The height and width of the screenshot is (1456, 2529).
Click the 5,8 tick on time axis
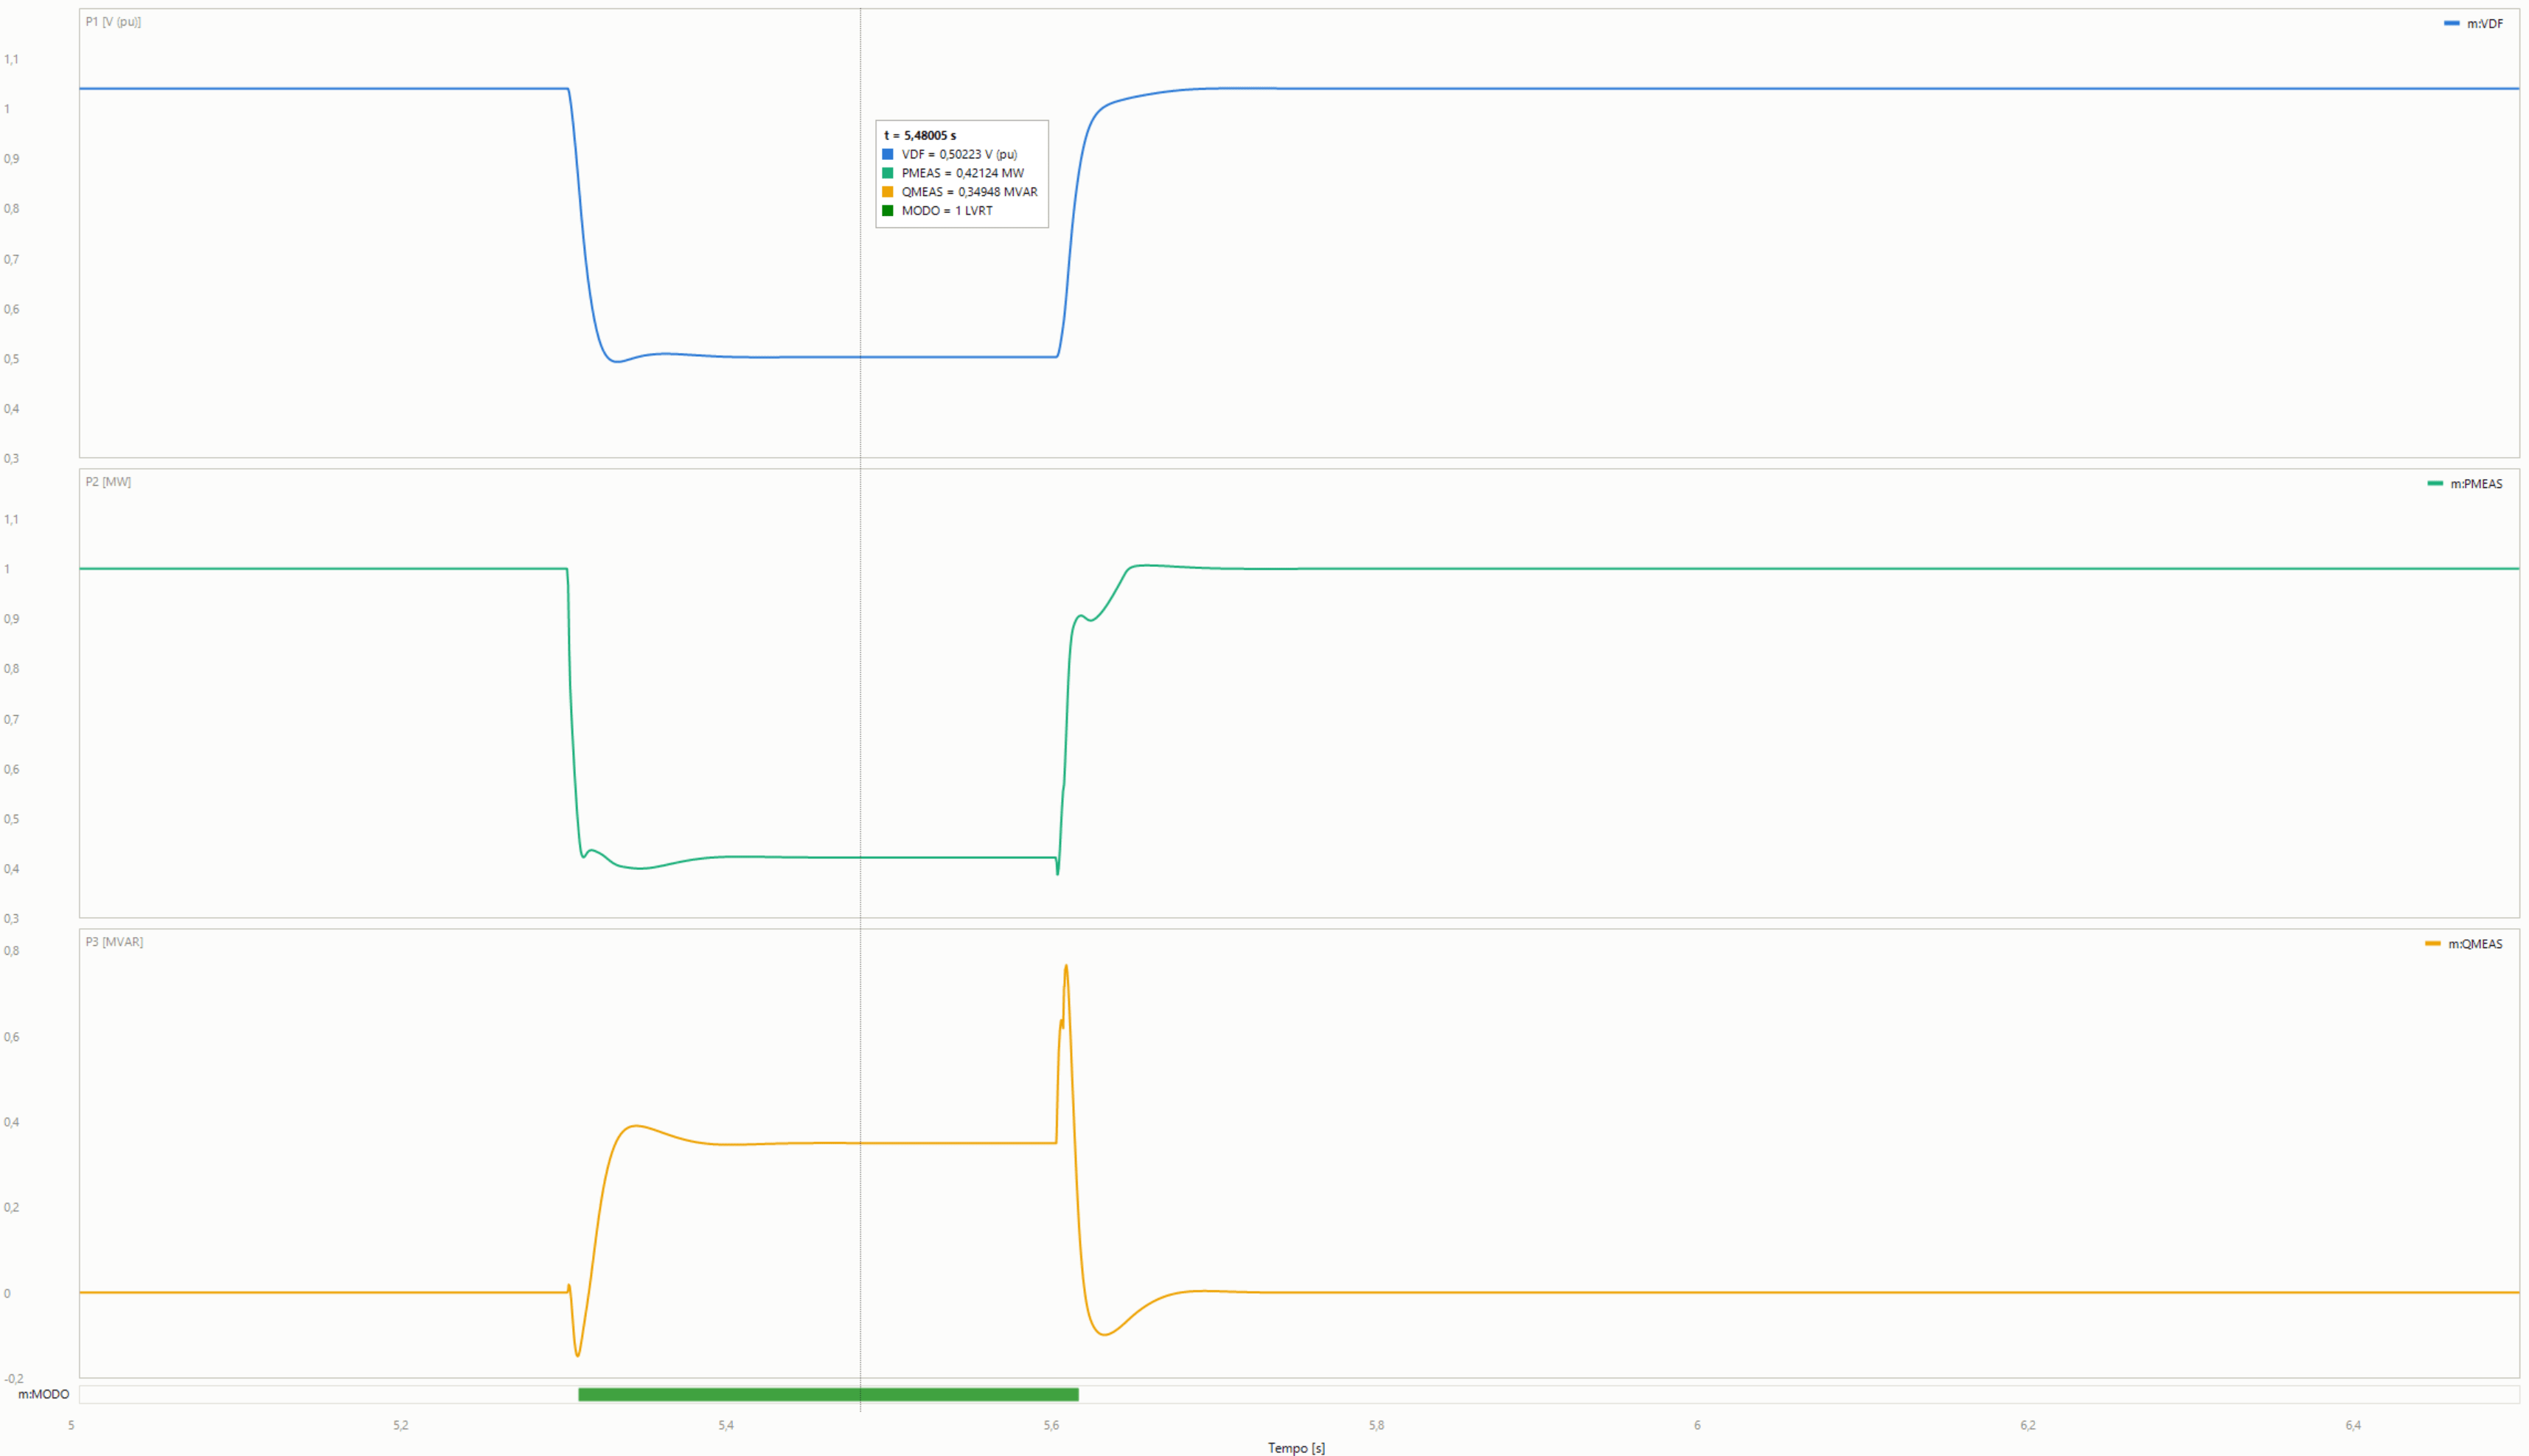(1377, 1425)
